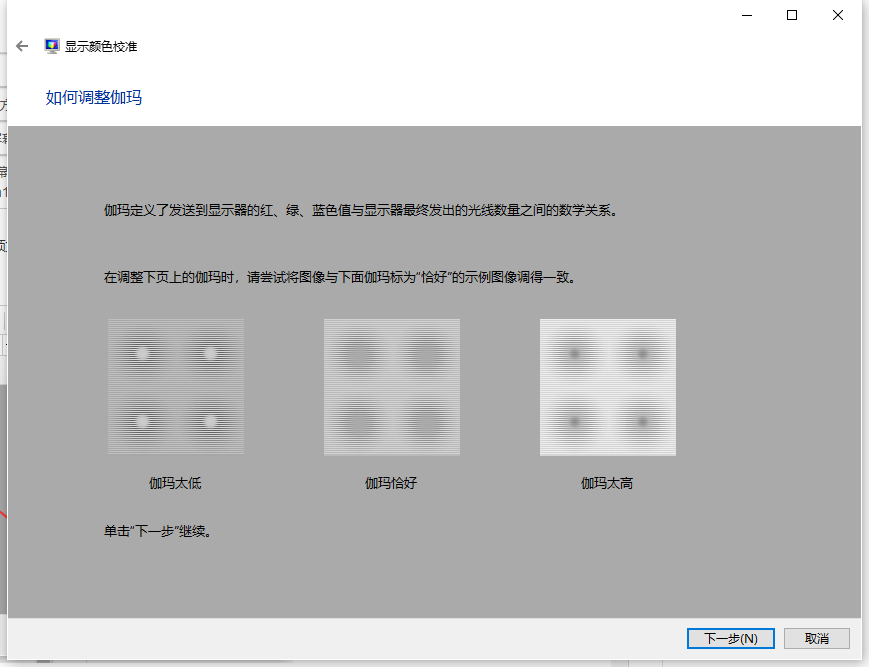This screenshot has width=869, height=667.
Task: Select the 伽玛太低 example image
Action: point(176,386)
